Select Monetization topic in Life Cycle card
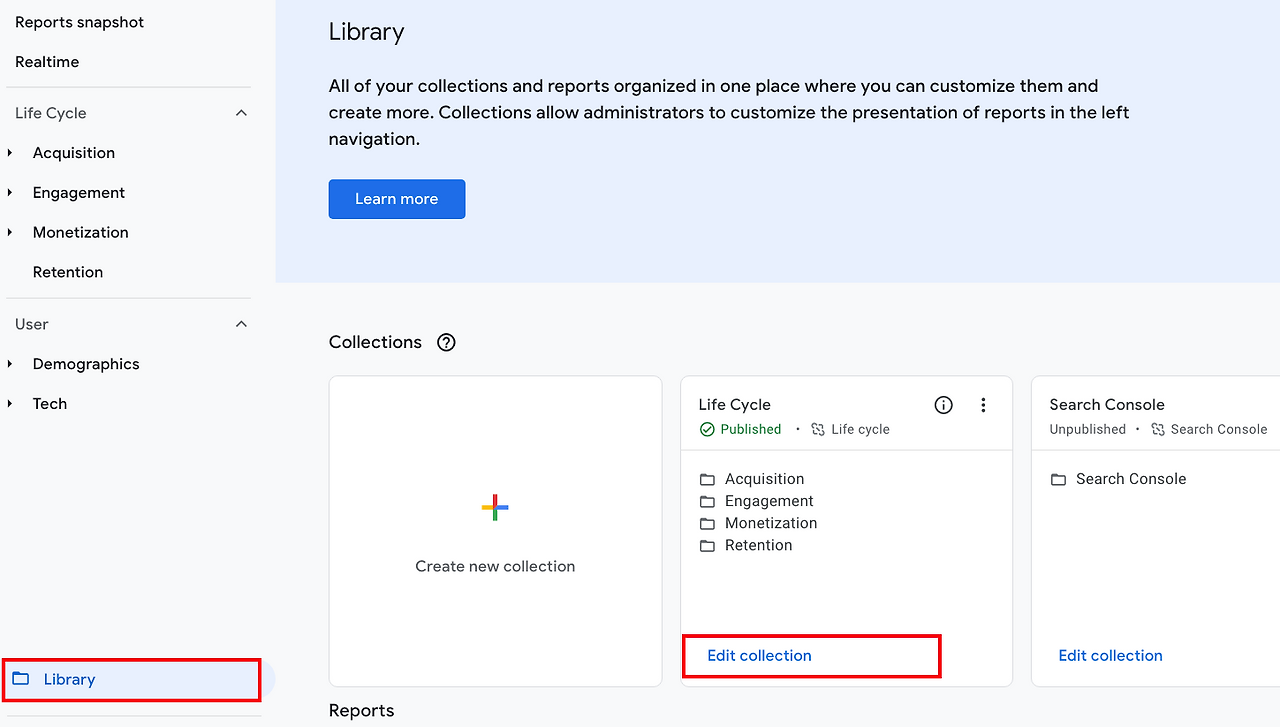This screenshot has width=1280, height=727. pyautogui.click(x=771, y=523)
